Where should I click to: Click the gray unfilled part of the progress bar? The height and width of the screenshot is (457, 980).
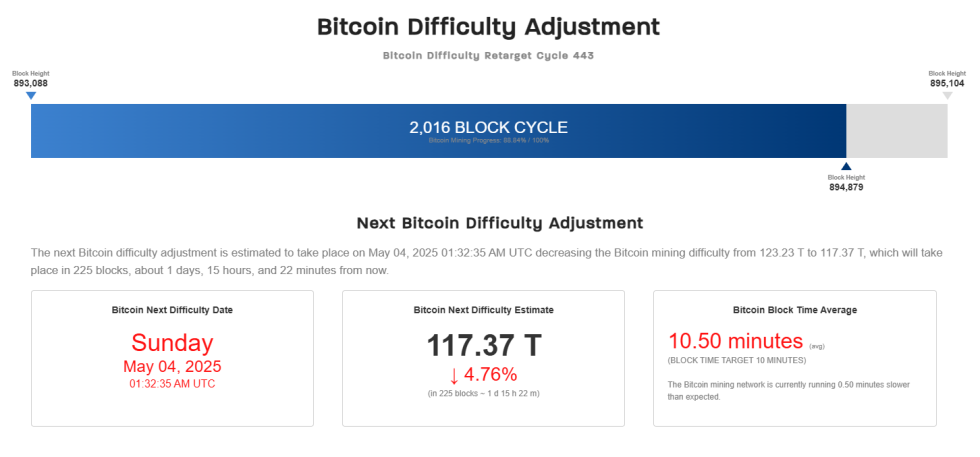(x=897, y=131)
